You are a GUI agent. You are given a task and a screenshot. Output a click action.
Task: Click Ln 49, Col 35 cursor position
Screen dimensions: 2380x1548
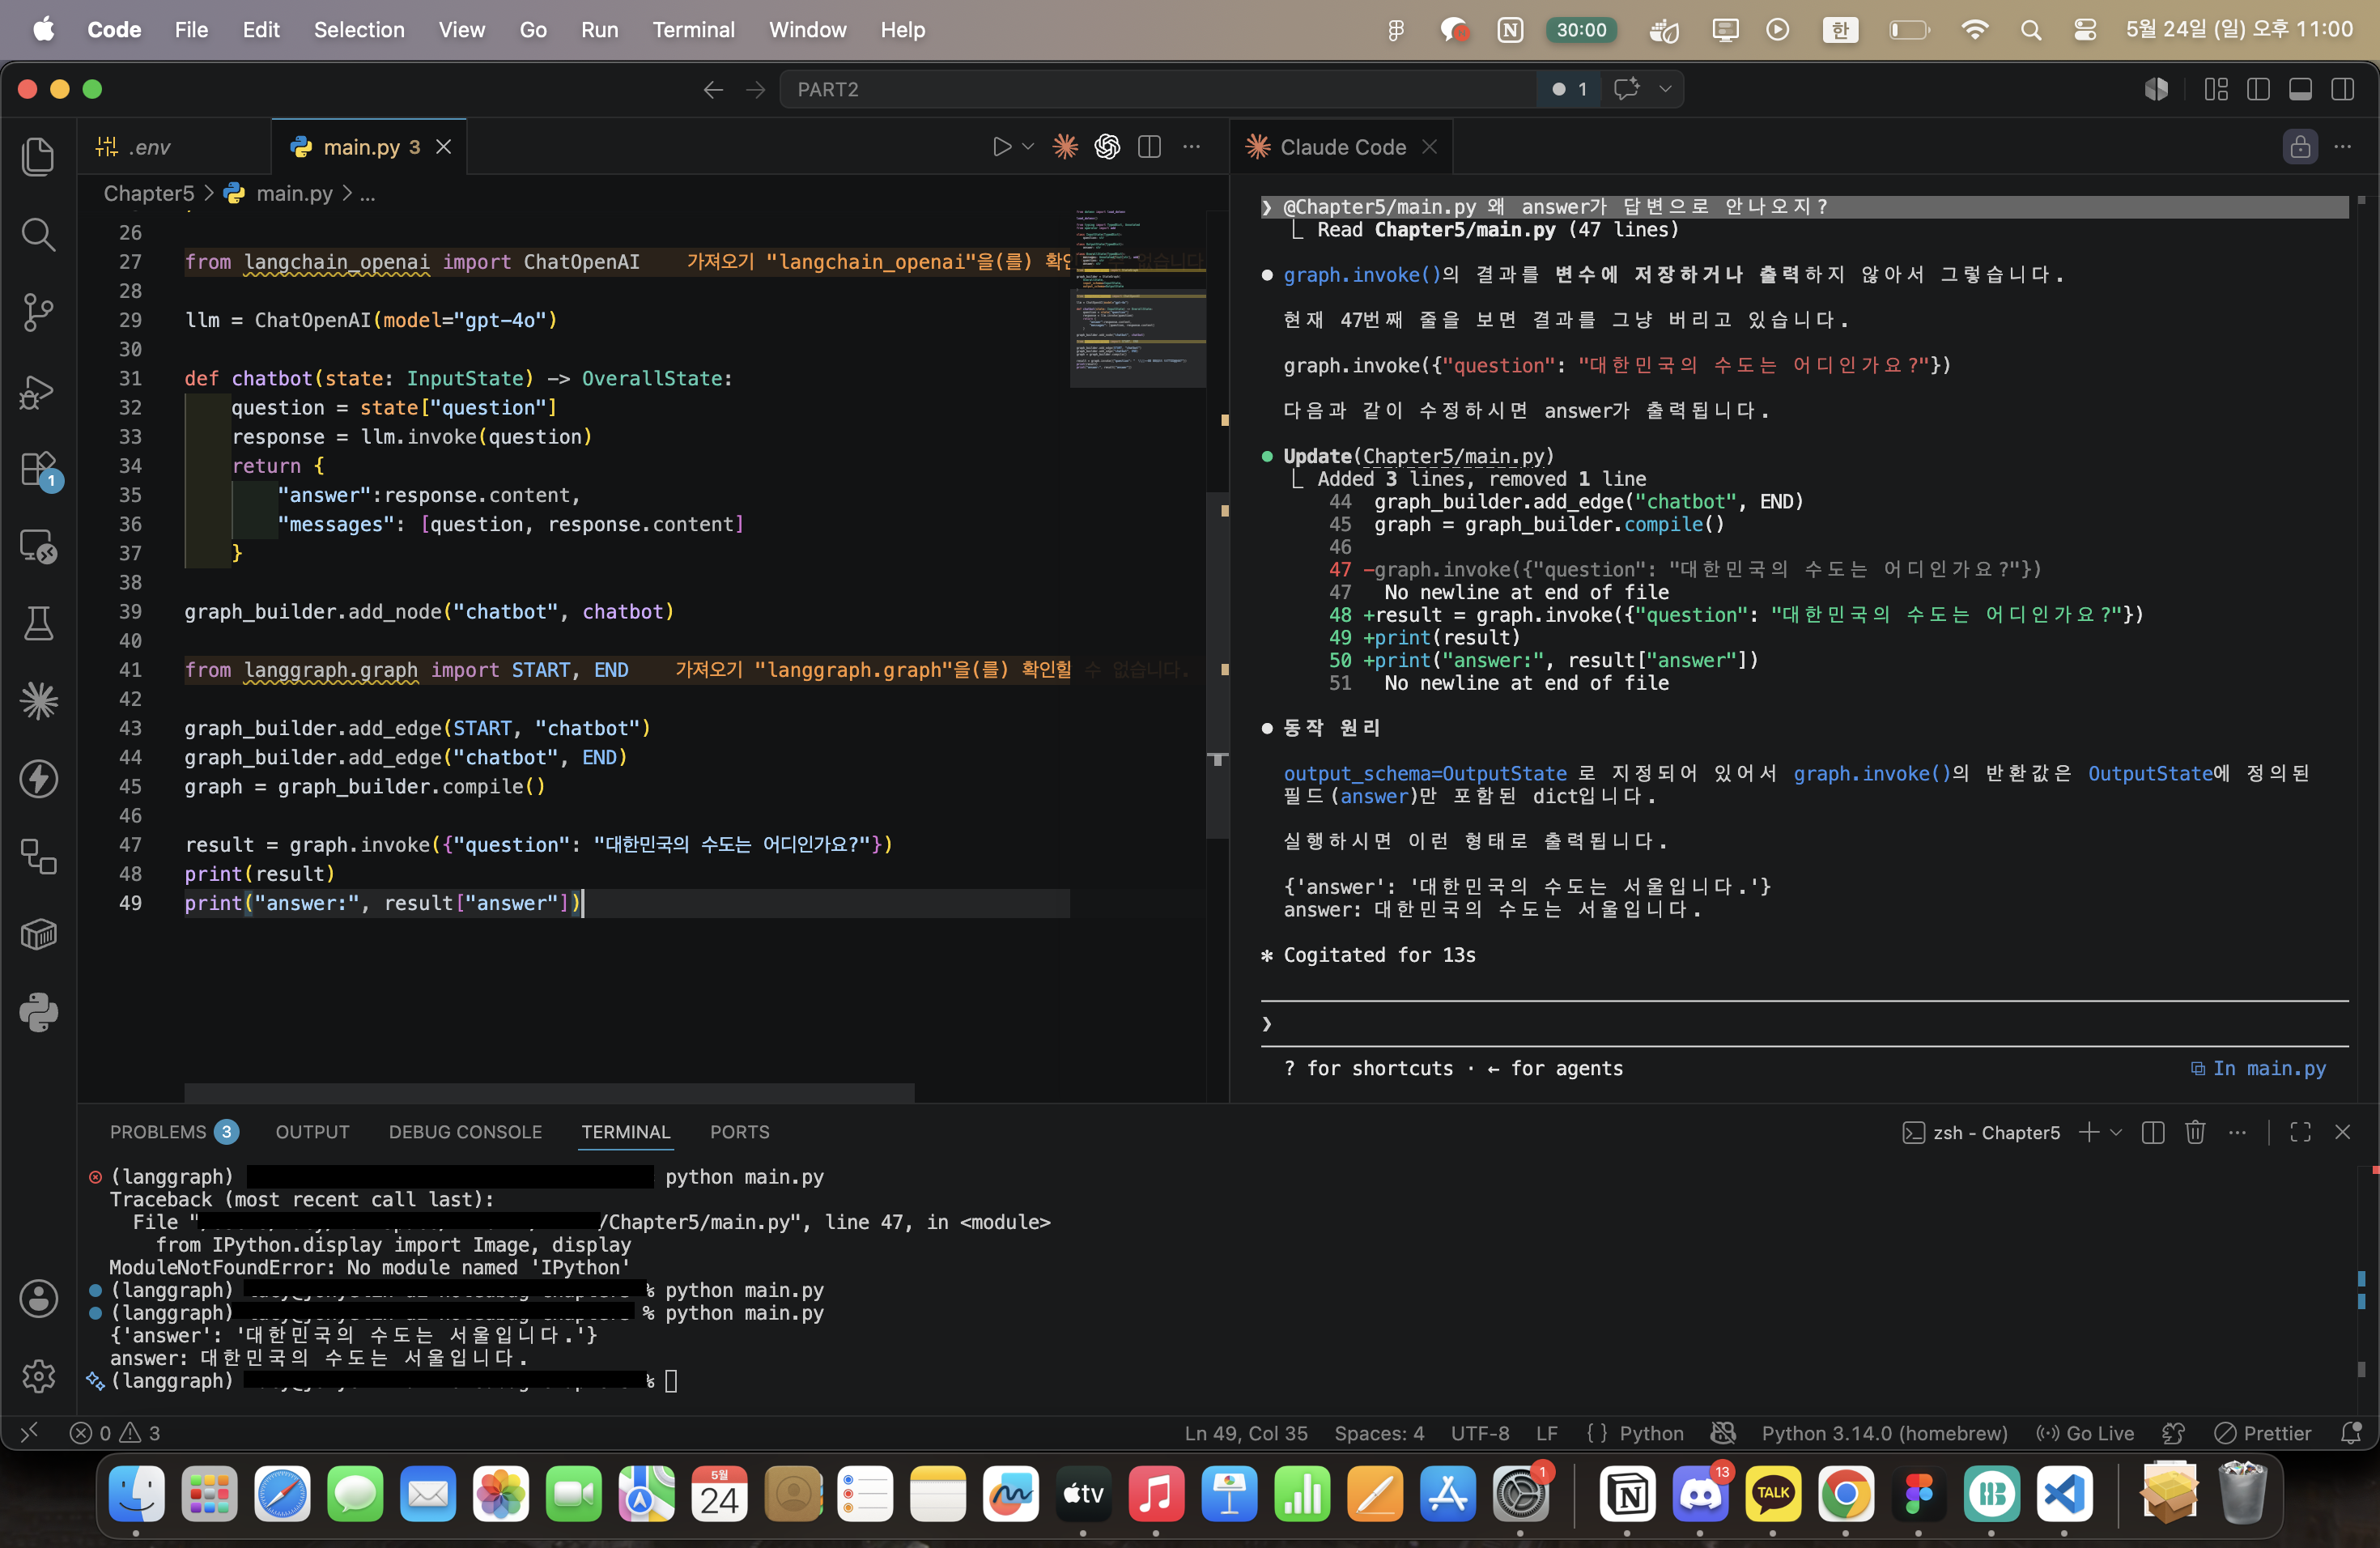[1246, 1433]
